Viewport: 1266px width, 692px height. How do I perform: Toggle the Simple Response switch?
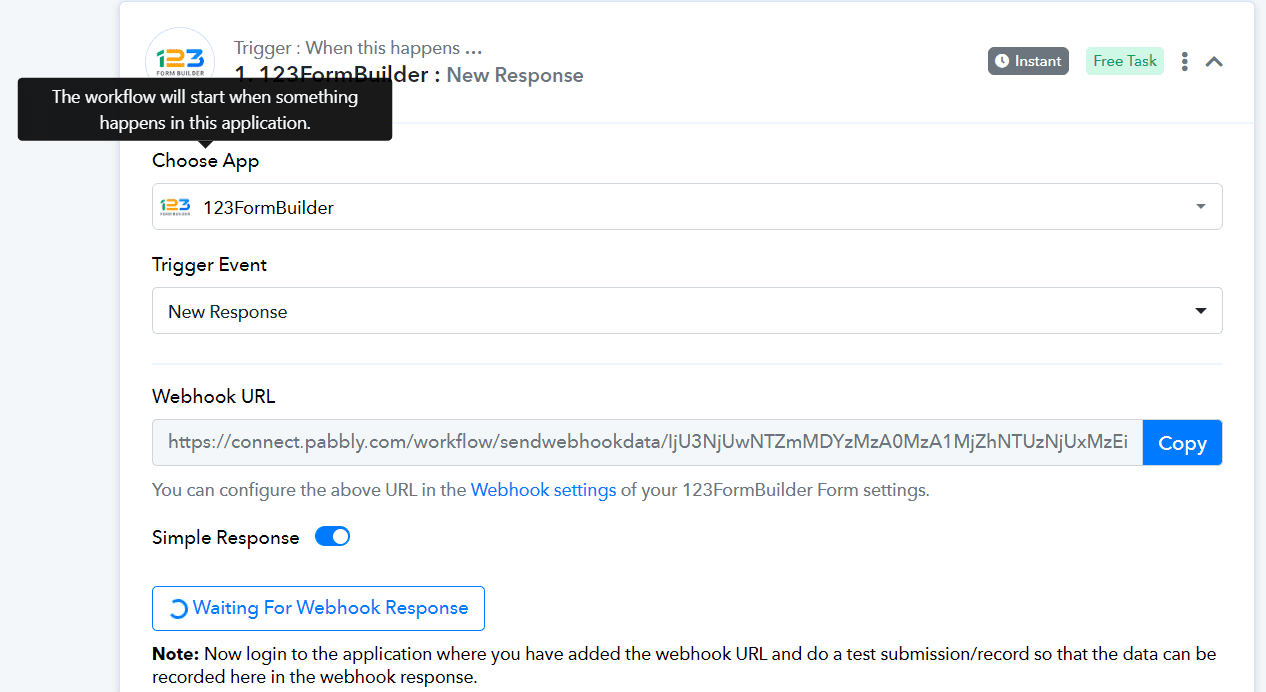click(x=332, y=537)
